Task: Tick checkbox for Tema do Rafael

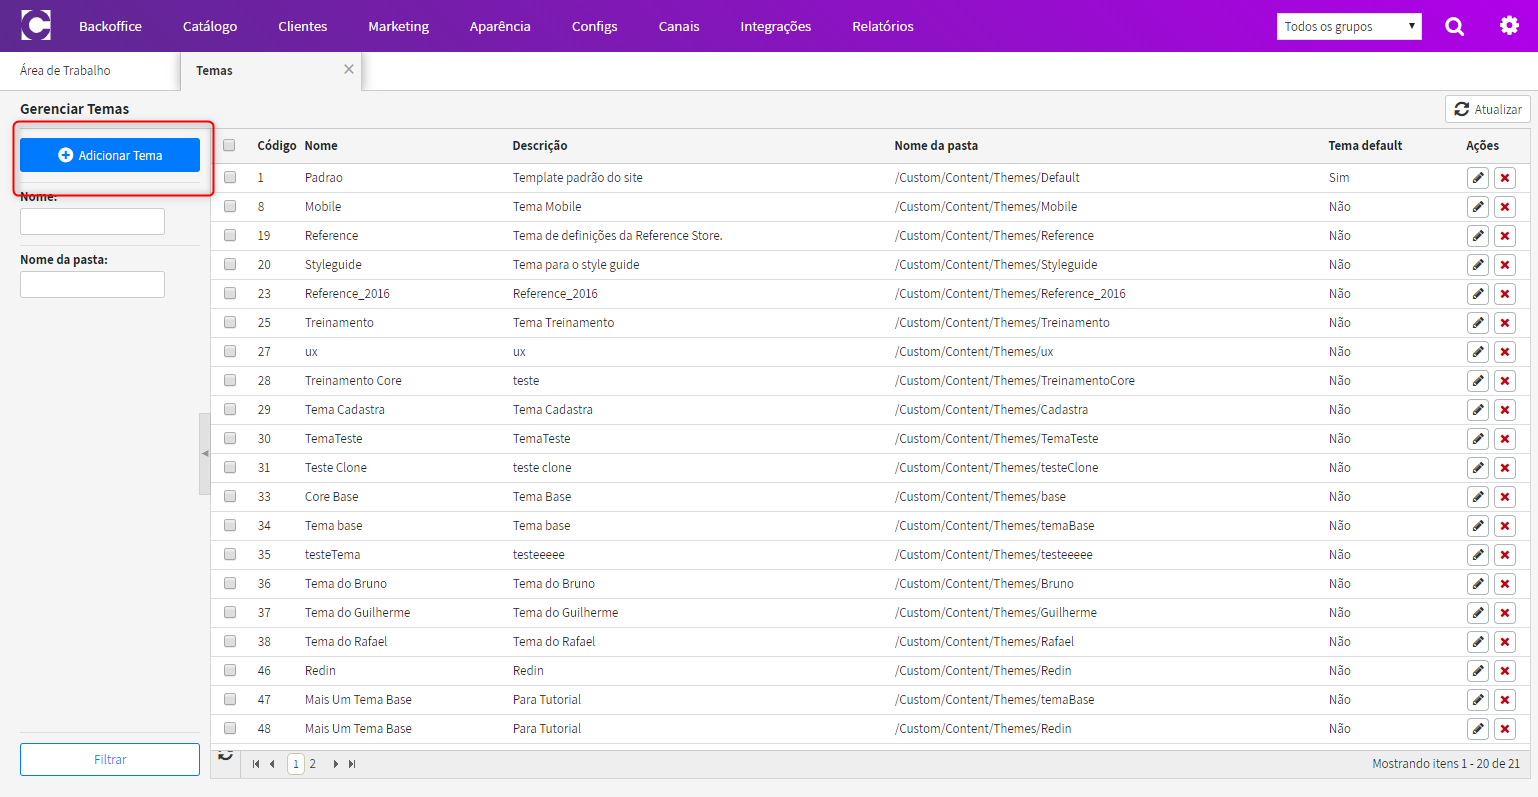Action: (230, 641)
